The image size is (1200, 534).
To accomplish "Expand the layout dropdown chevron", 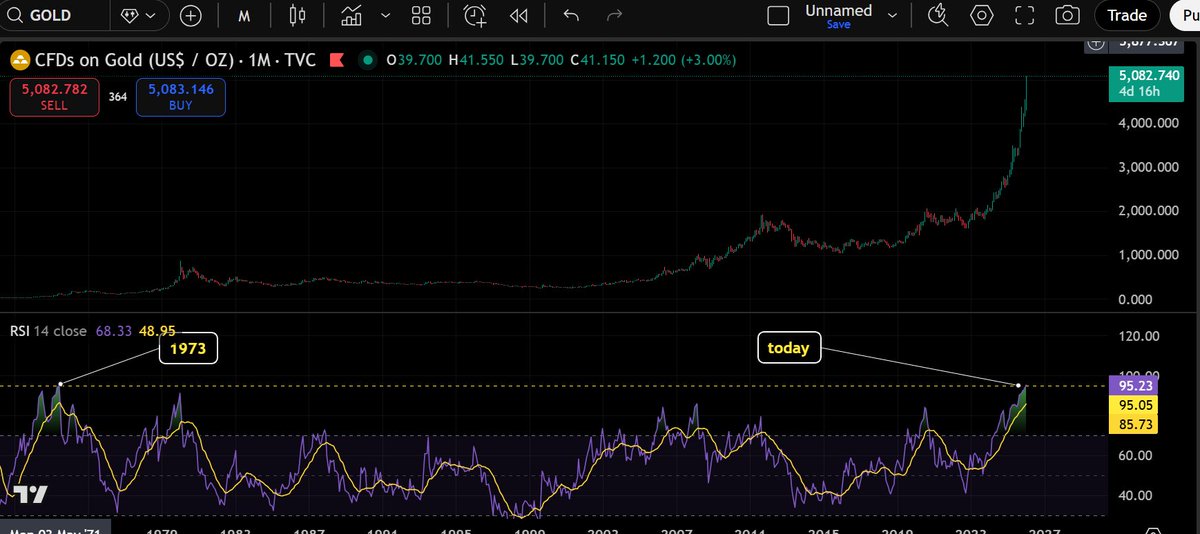I will tap(892, 16).
